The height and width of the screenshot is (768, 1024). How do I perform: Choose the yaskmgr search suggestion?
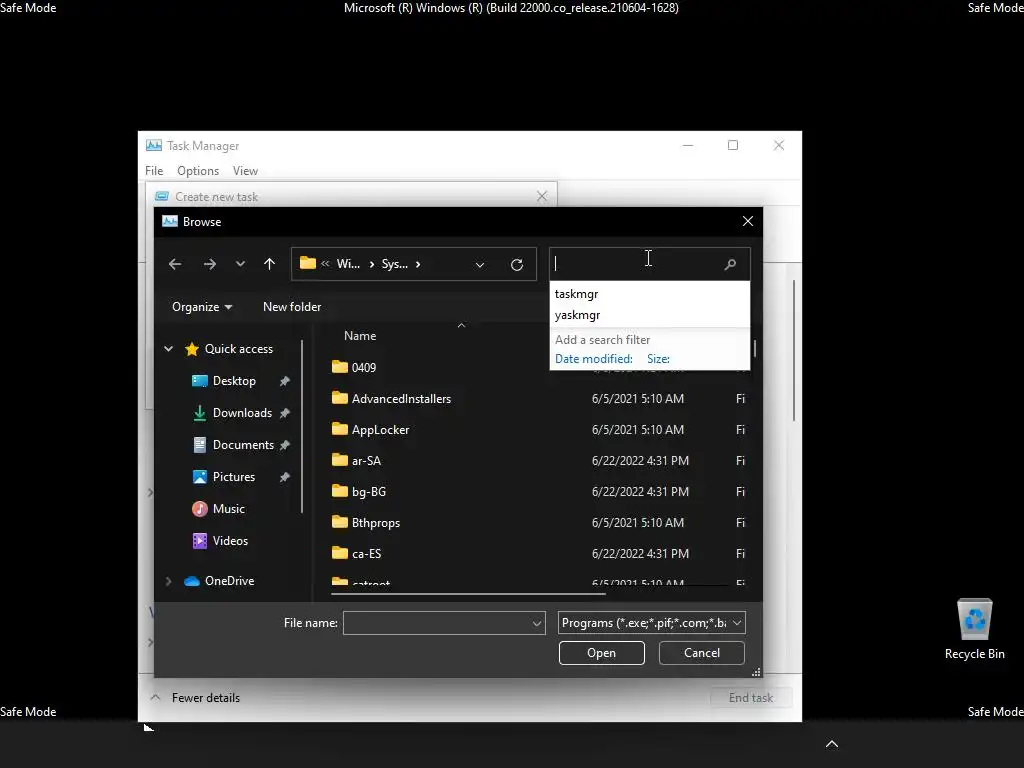coord(649,315)
